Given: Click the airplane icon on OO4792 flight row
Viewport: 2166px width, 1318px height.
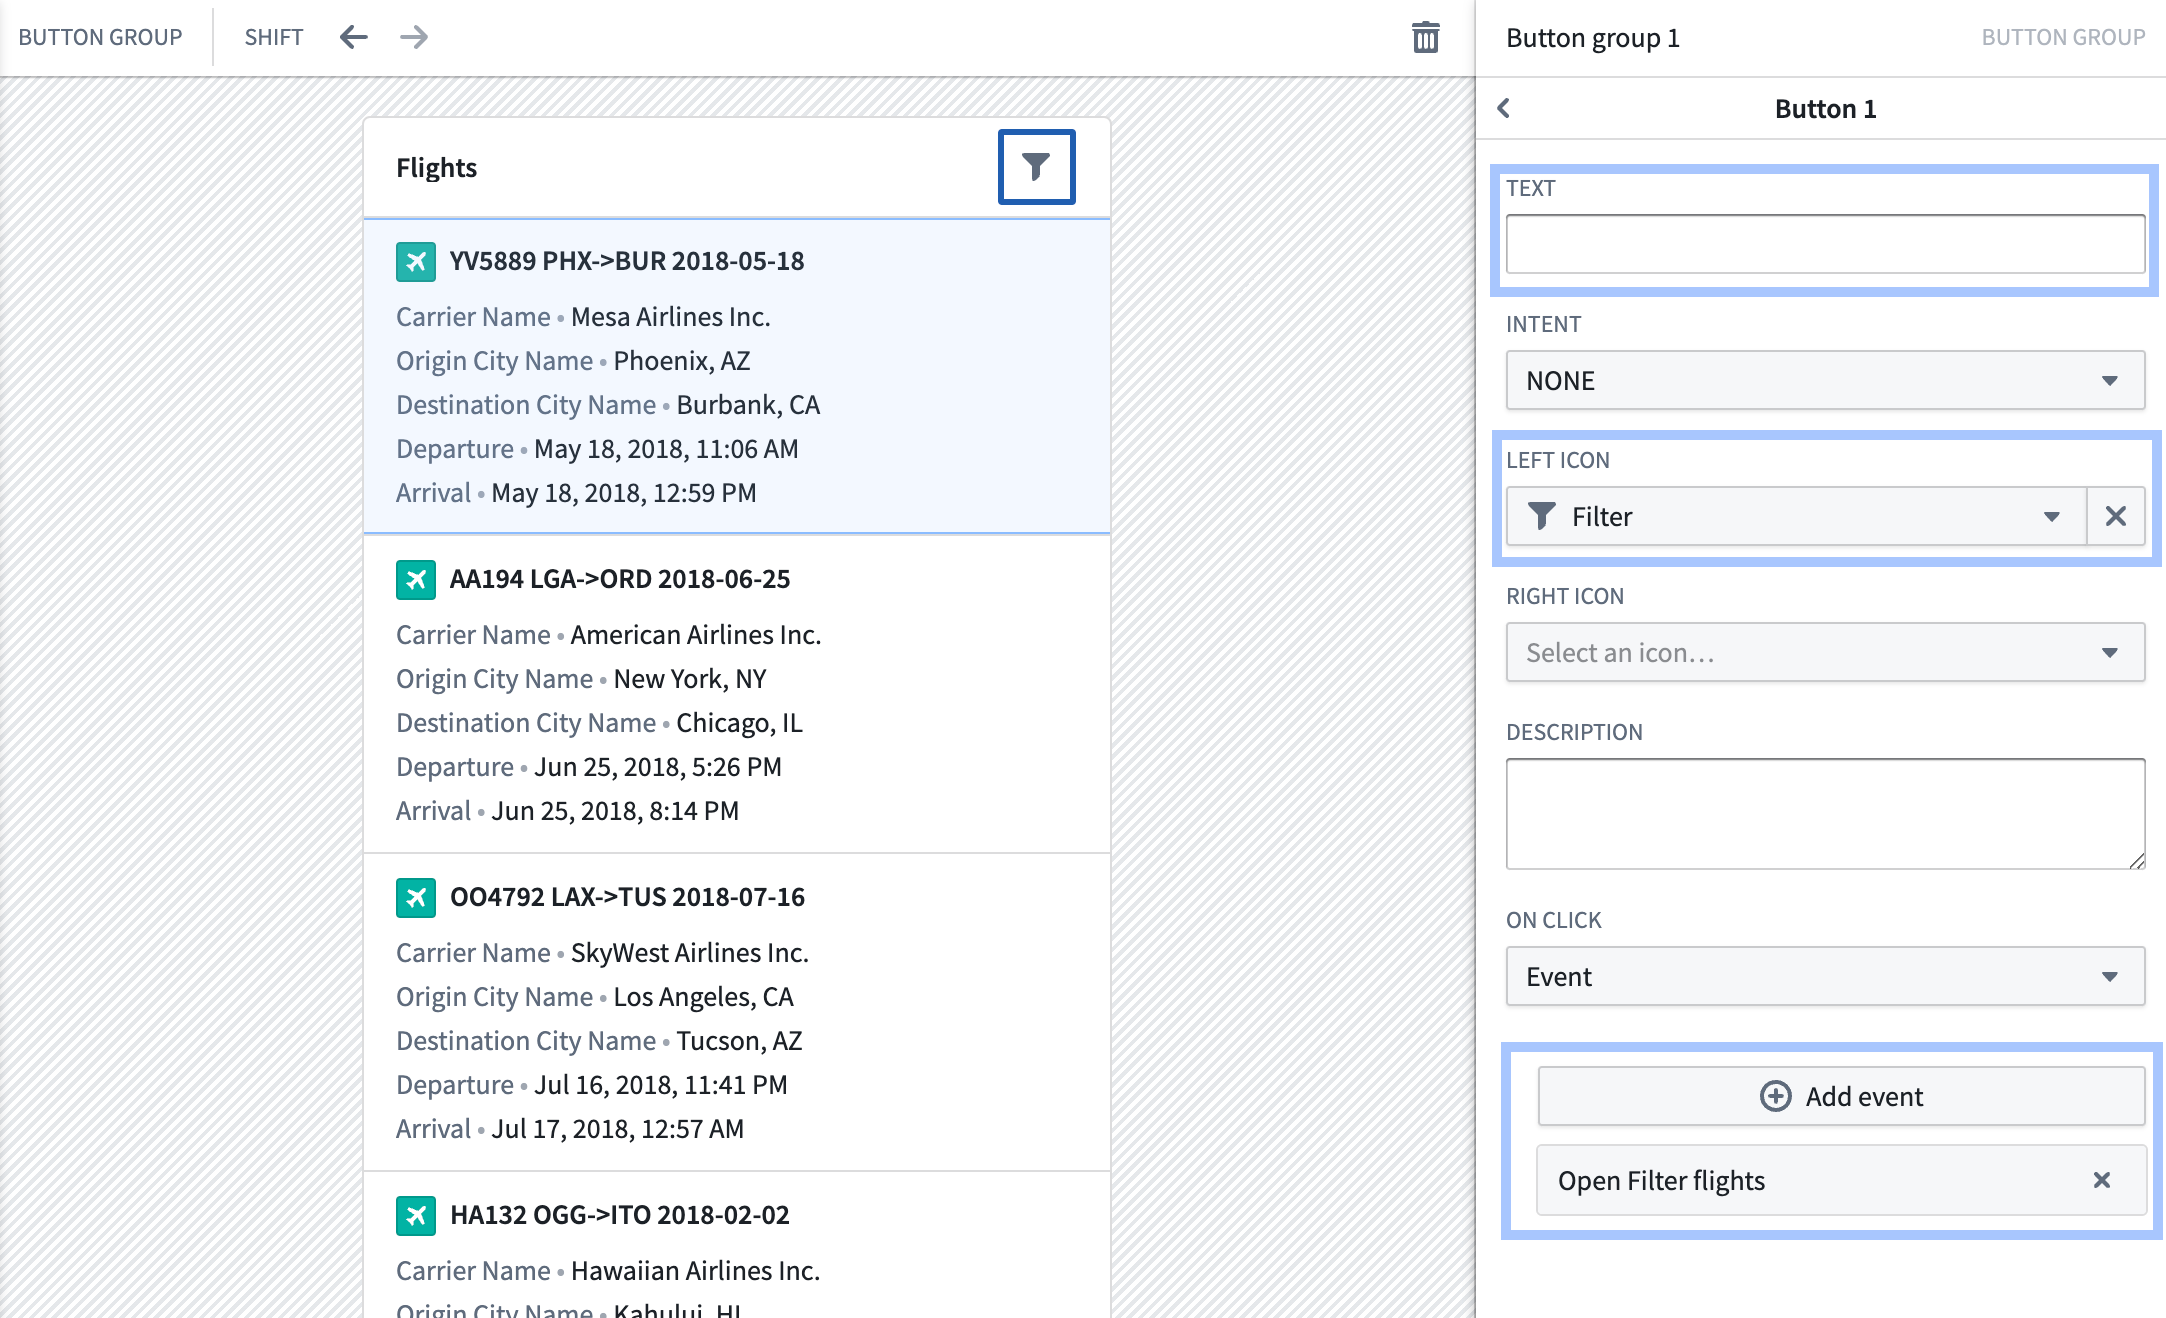Looking at the screenshot, I should [x=415, y=896].
